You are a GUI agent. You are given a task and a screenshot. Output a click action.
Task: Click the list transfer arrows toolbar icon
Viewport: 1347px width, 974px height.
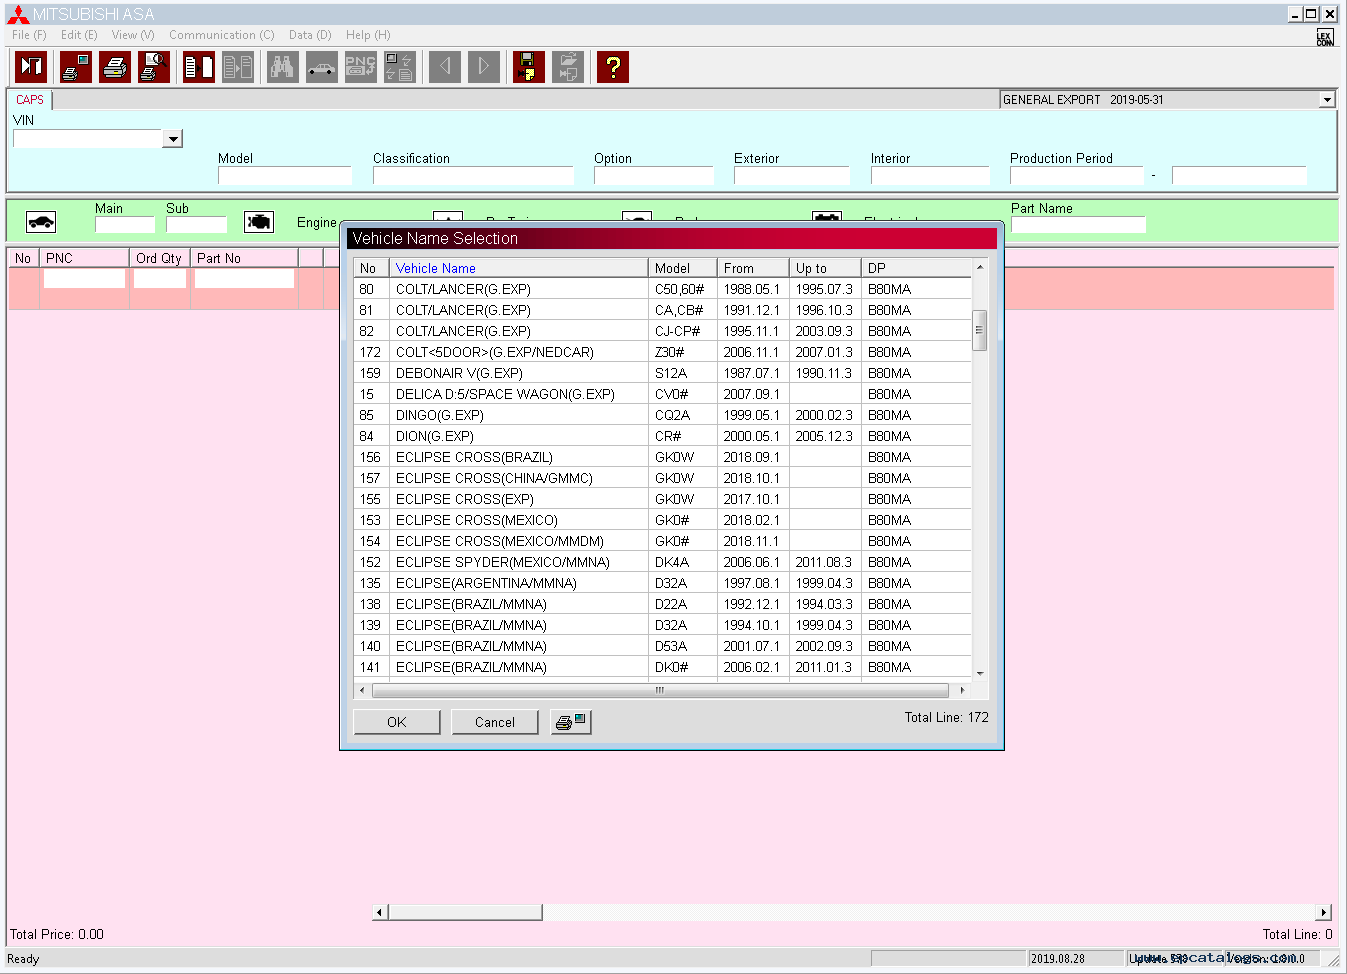point(400,67)
